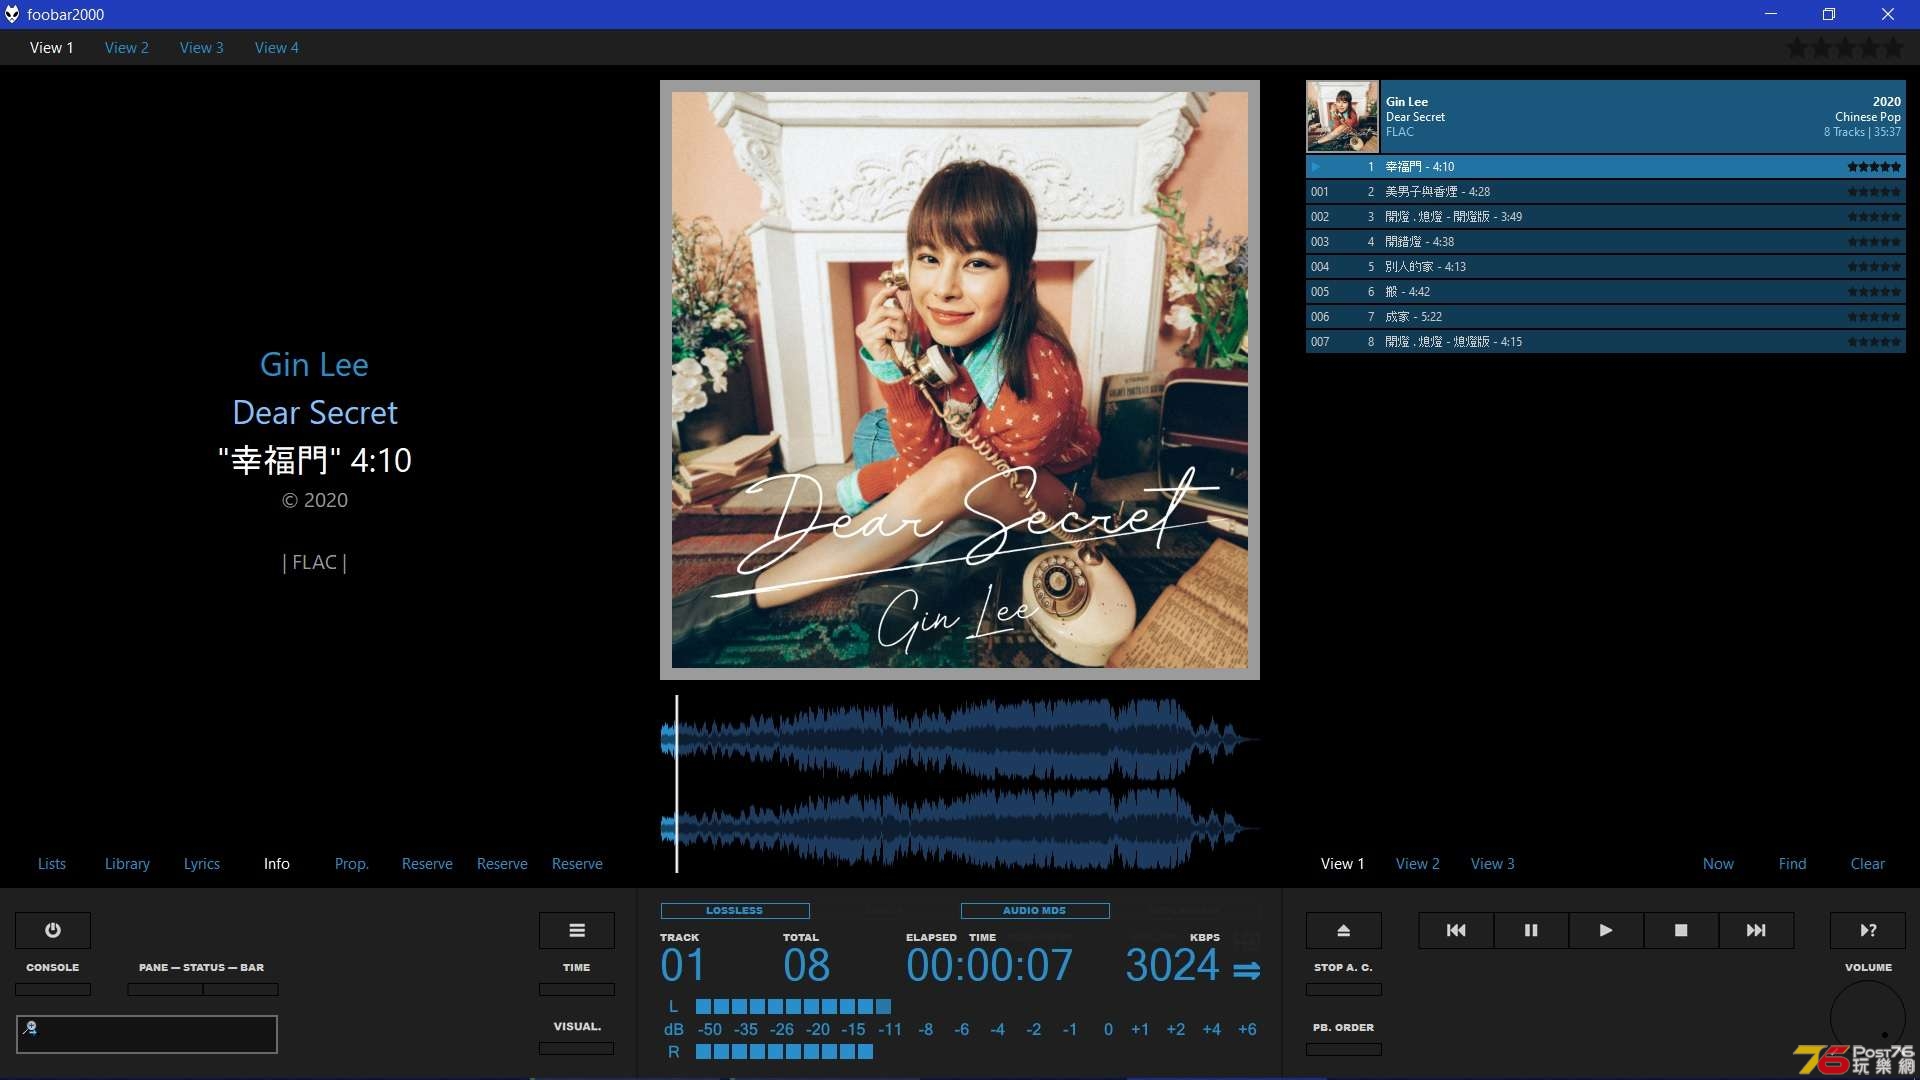This screenshot has height=1080, width=1920.
Task: Switch to View 4 in top bar
Action: (277, 47)
